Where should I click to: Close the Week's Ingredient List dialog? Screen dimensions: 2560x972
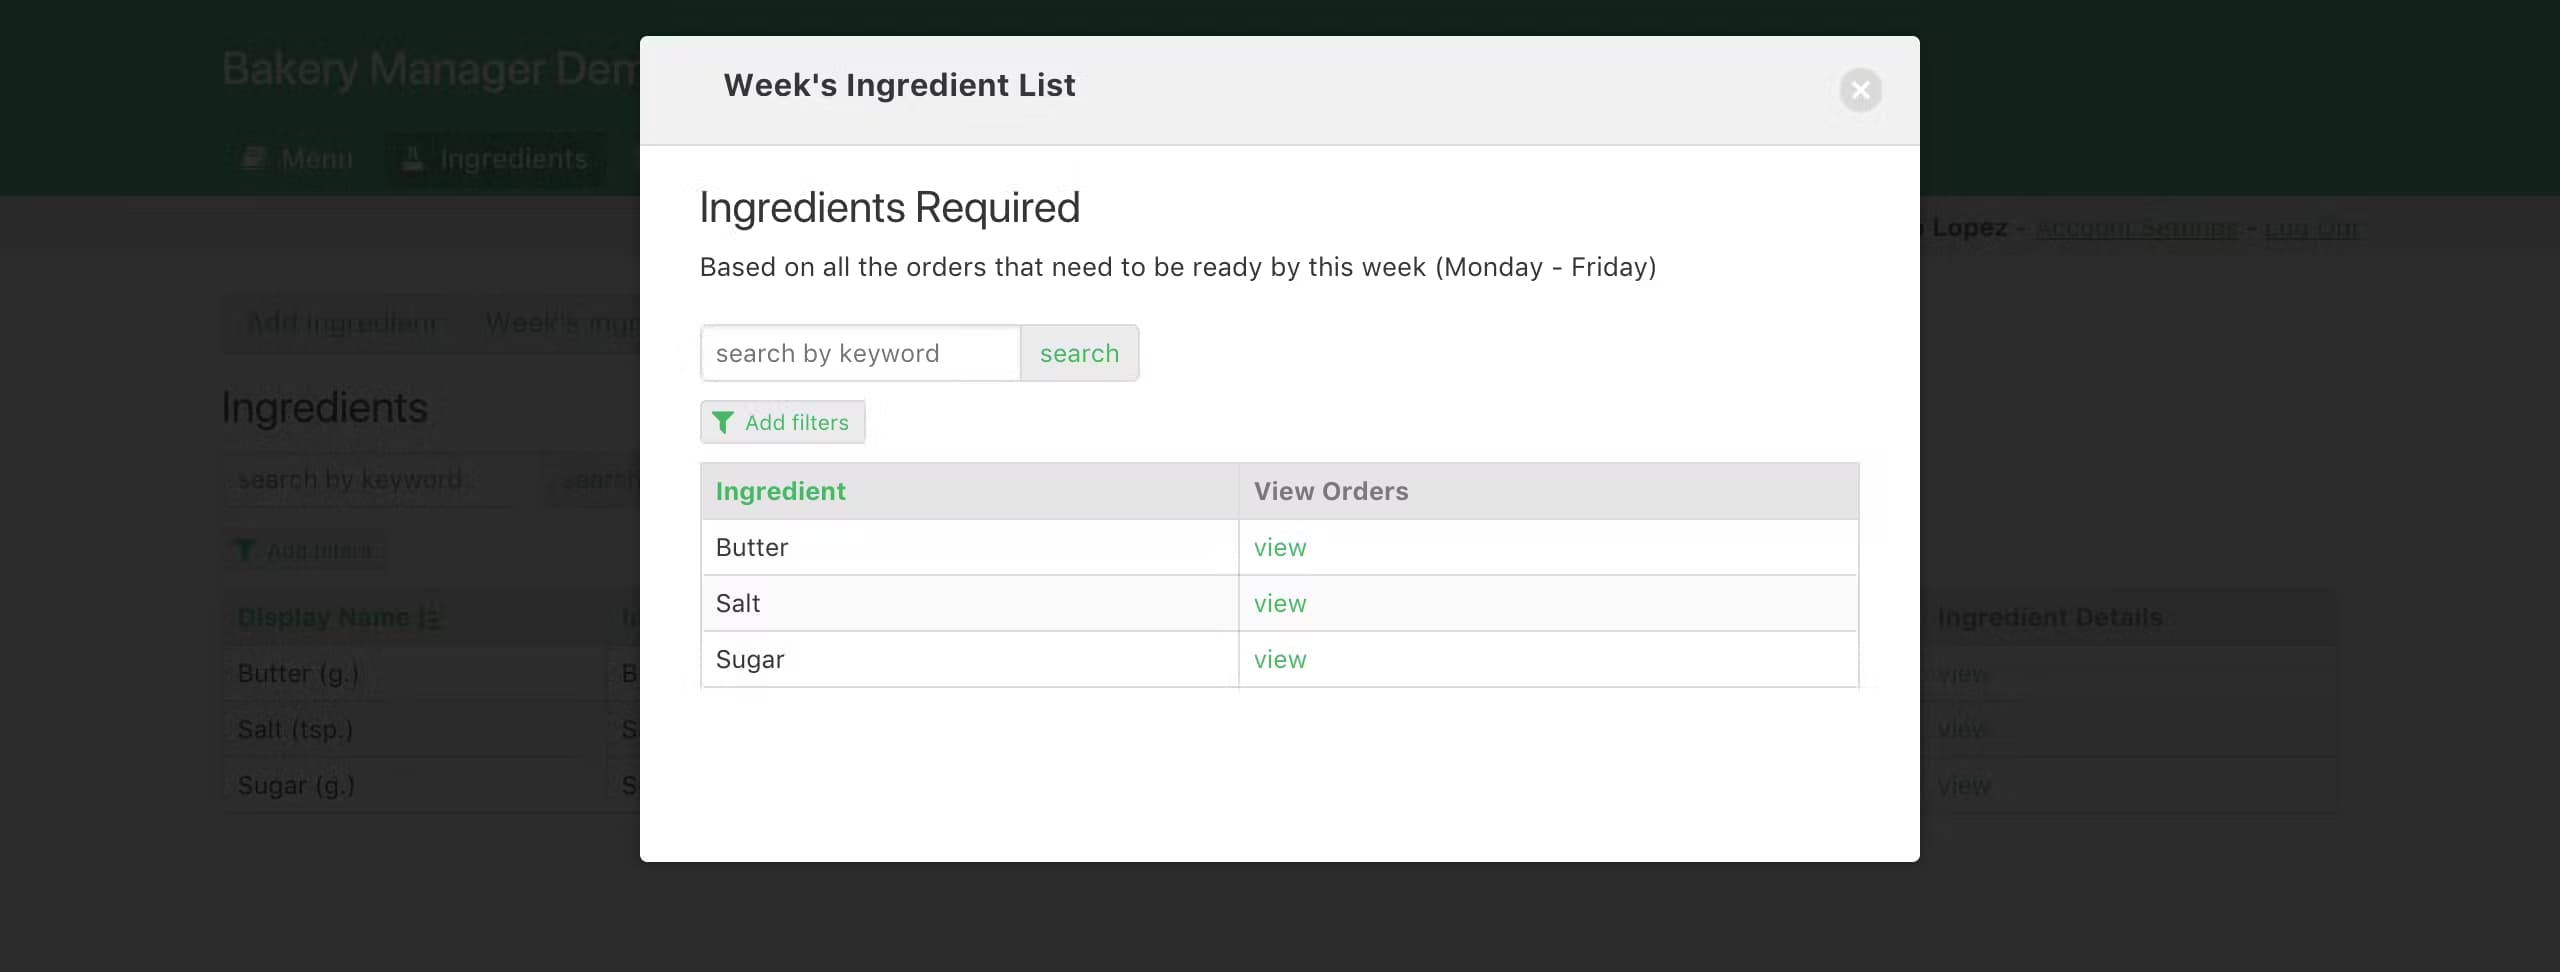point(1860,90)
